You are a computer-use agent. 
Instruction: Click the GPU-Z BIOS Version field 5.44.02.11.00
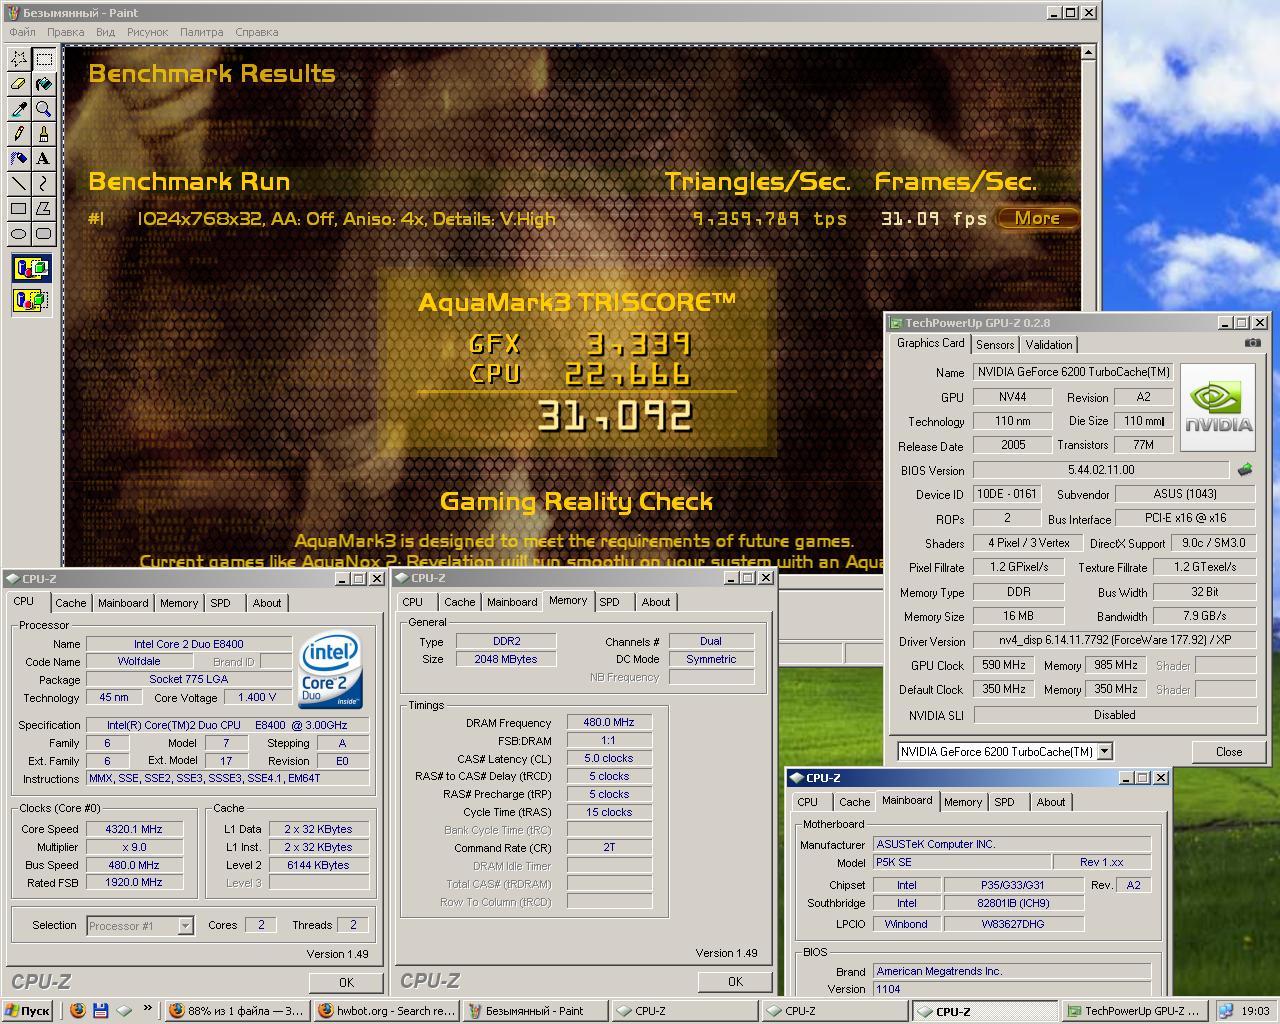1101,470
